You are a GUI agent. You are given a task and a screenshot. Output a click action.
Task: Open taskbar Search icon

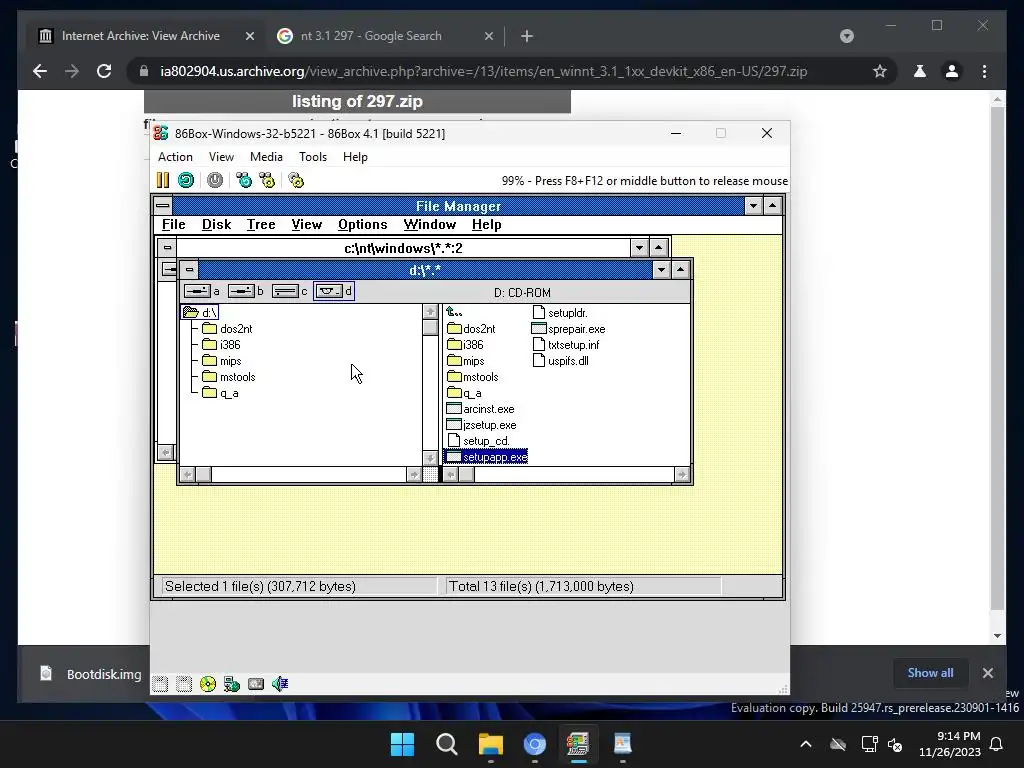point(447,744)
